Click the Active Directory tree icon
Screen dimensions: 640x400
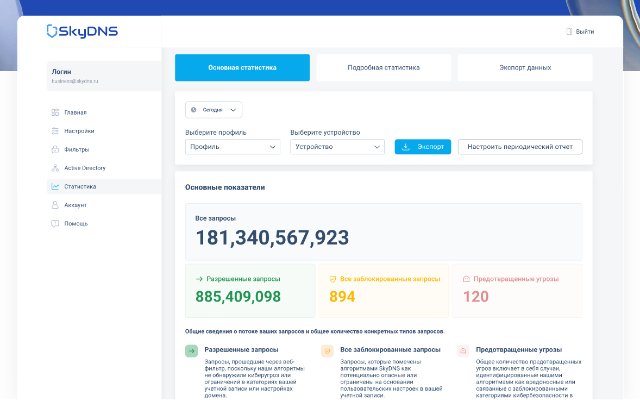[x=55, y=168]
